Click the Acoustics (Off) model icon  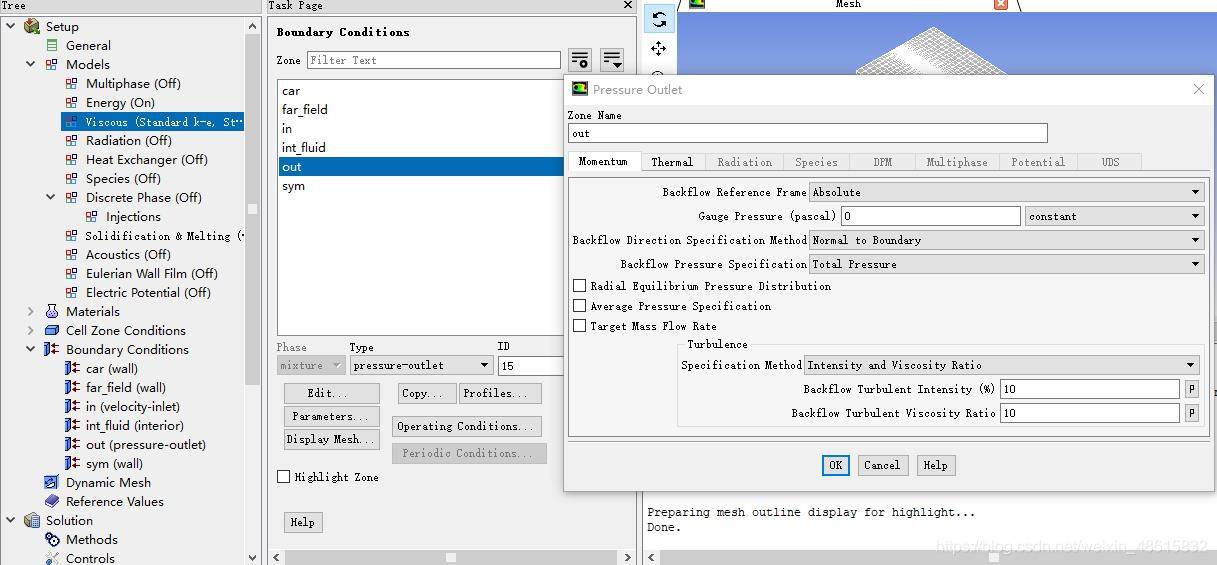coord(71,254)
